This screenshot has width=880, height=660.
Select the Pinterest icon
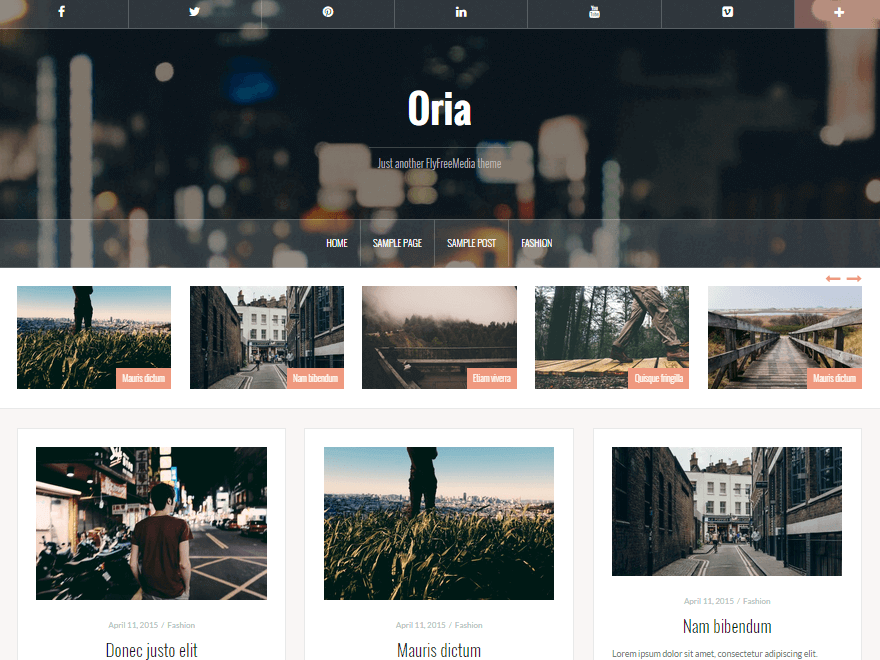coord(327,13)
